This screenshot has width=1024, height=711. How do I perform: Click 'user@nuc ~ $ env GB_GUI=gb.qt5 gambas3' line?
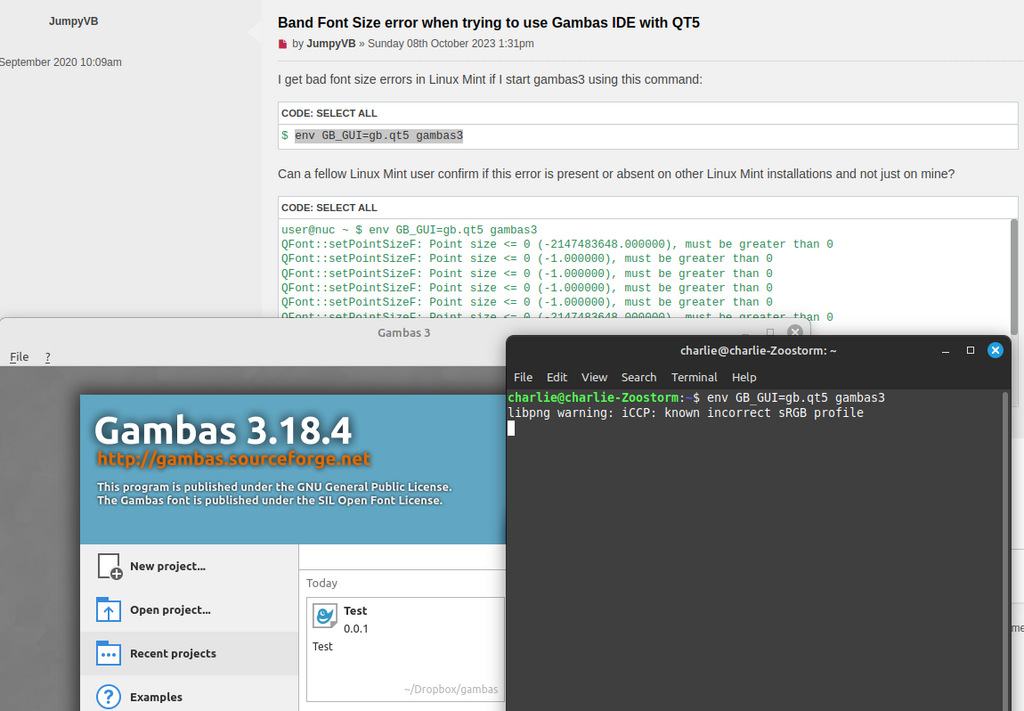click(409, 230)
